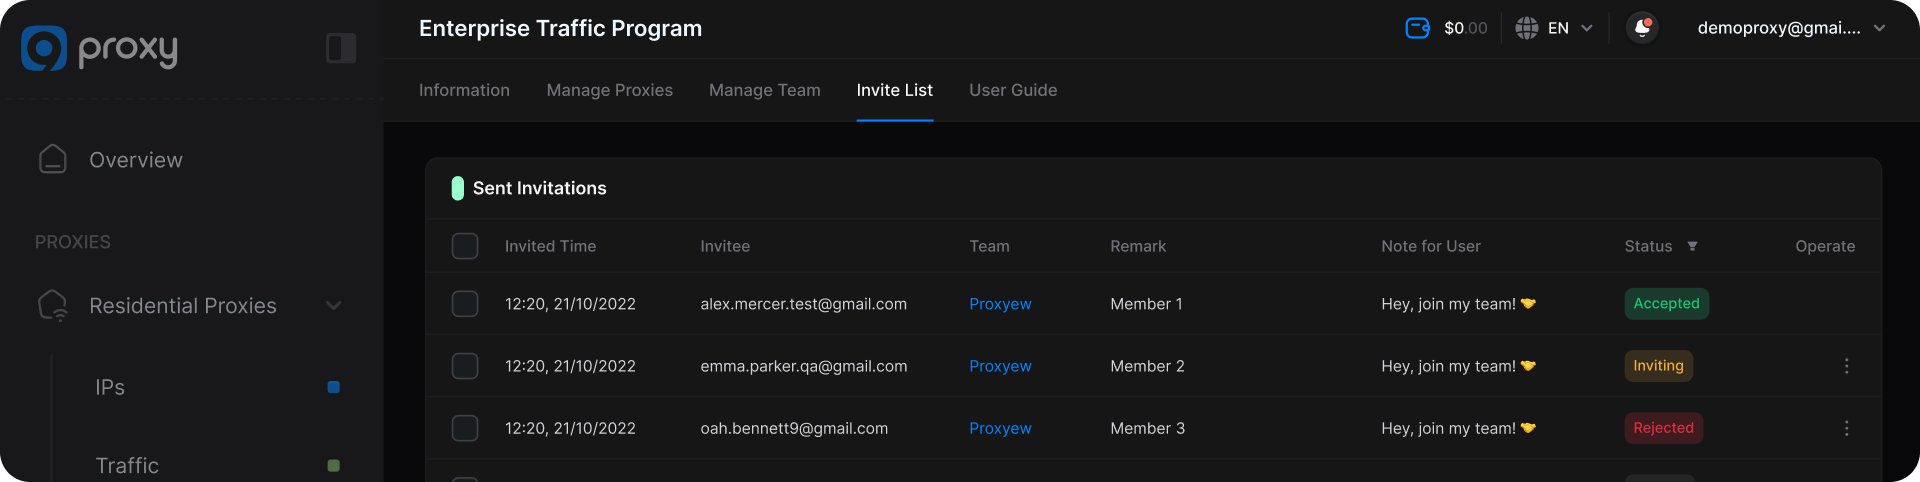Open the three-dot menu for Member 3
The height and width of the screenshot is (482, 1920).
coord(1846,428)
